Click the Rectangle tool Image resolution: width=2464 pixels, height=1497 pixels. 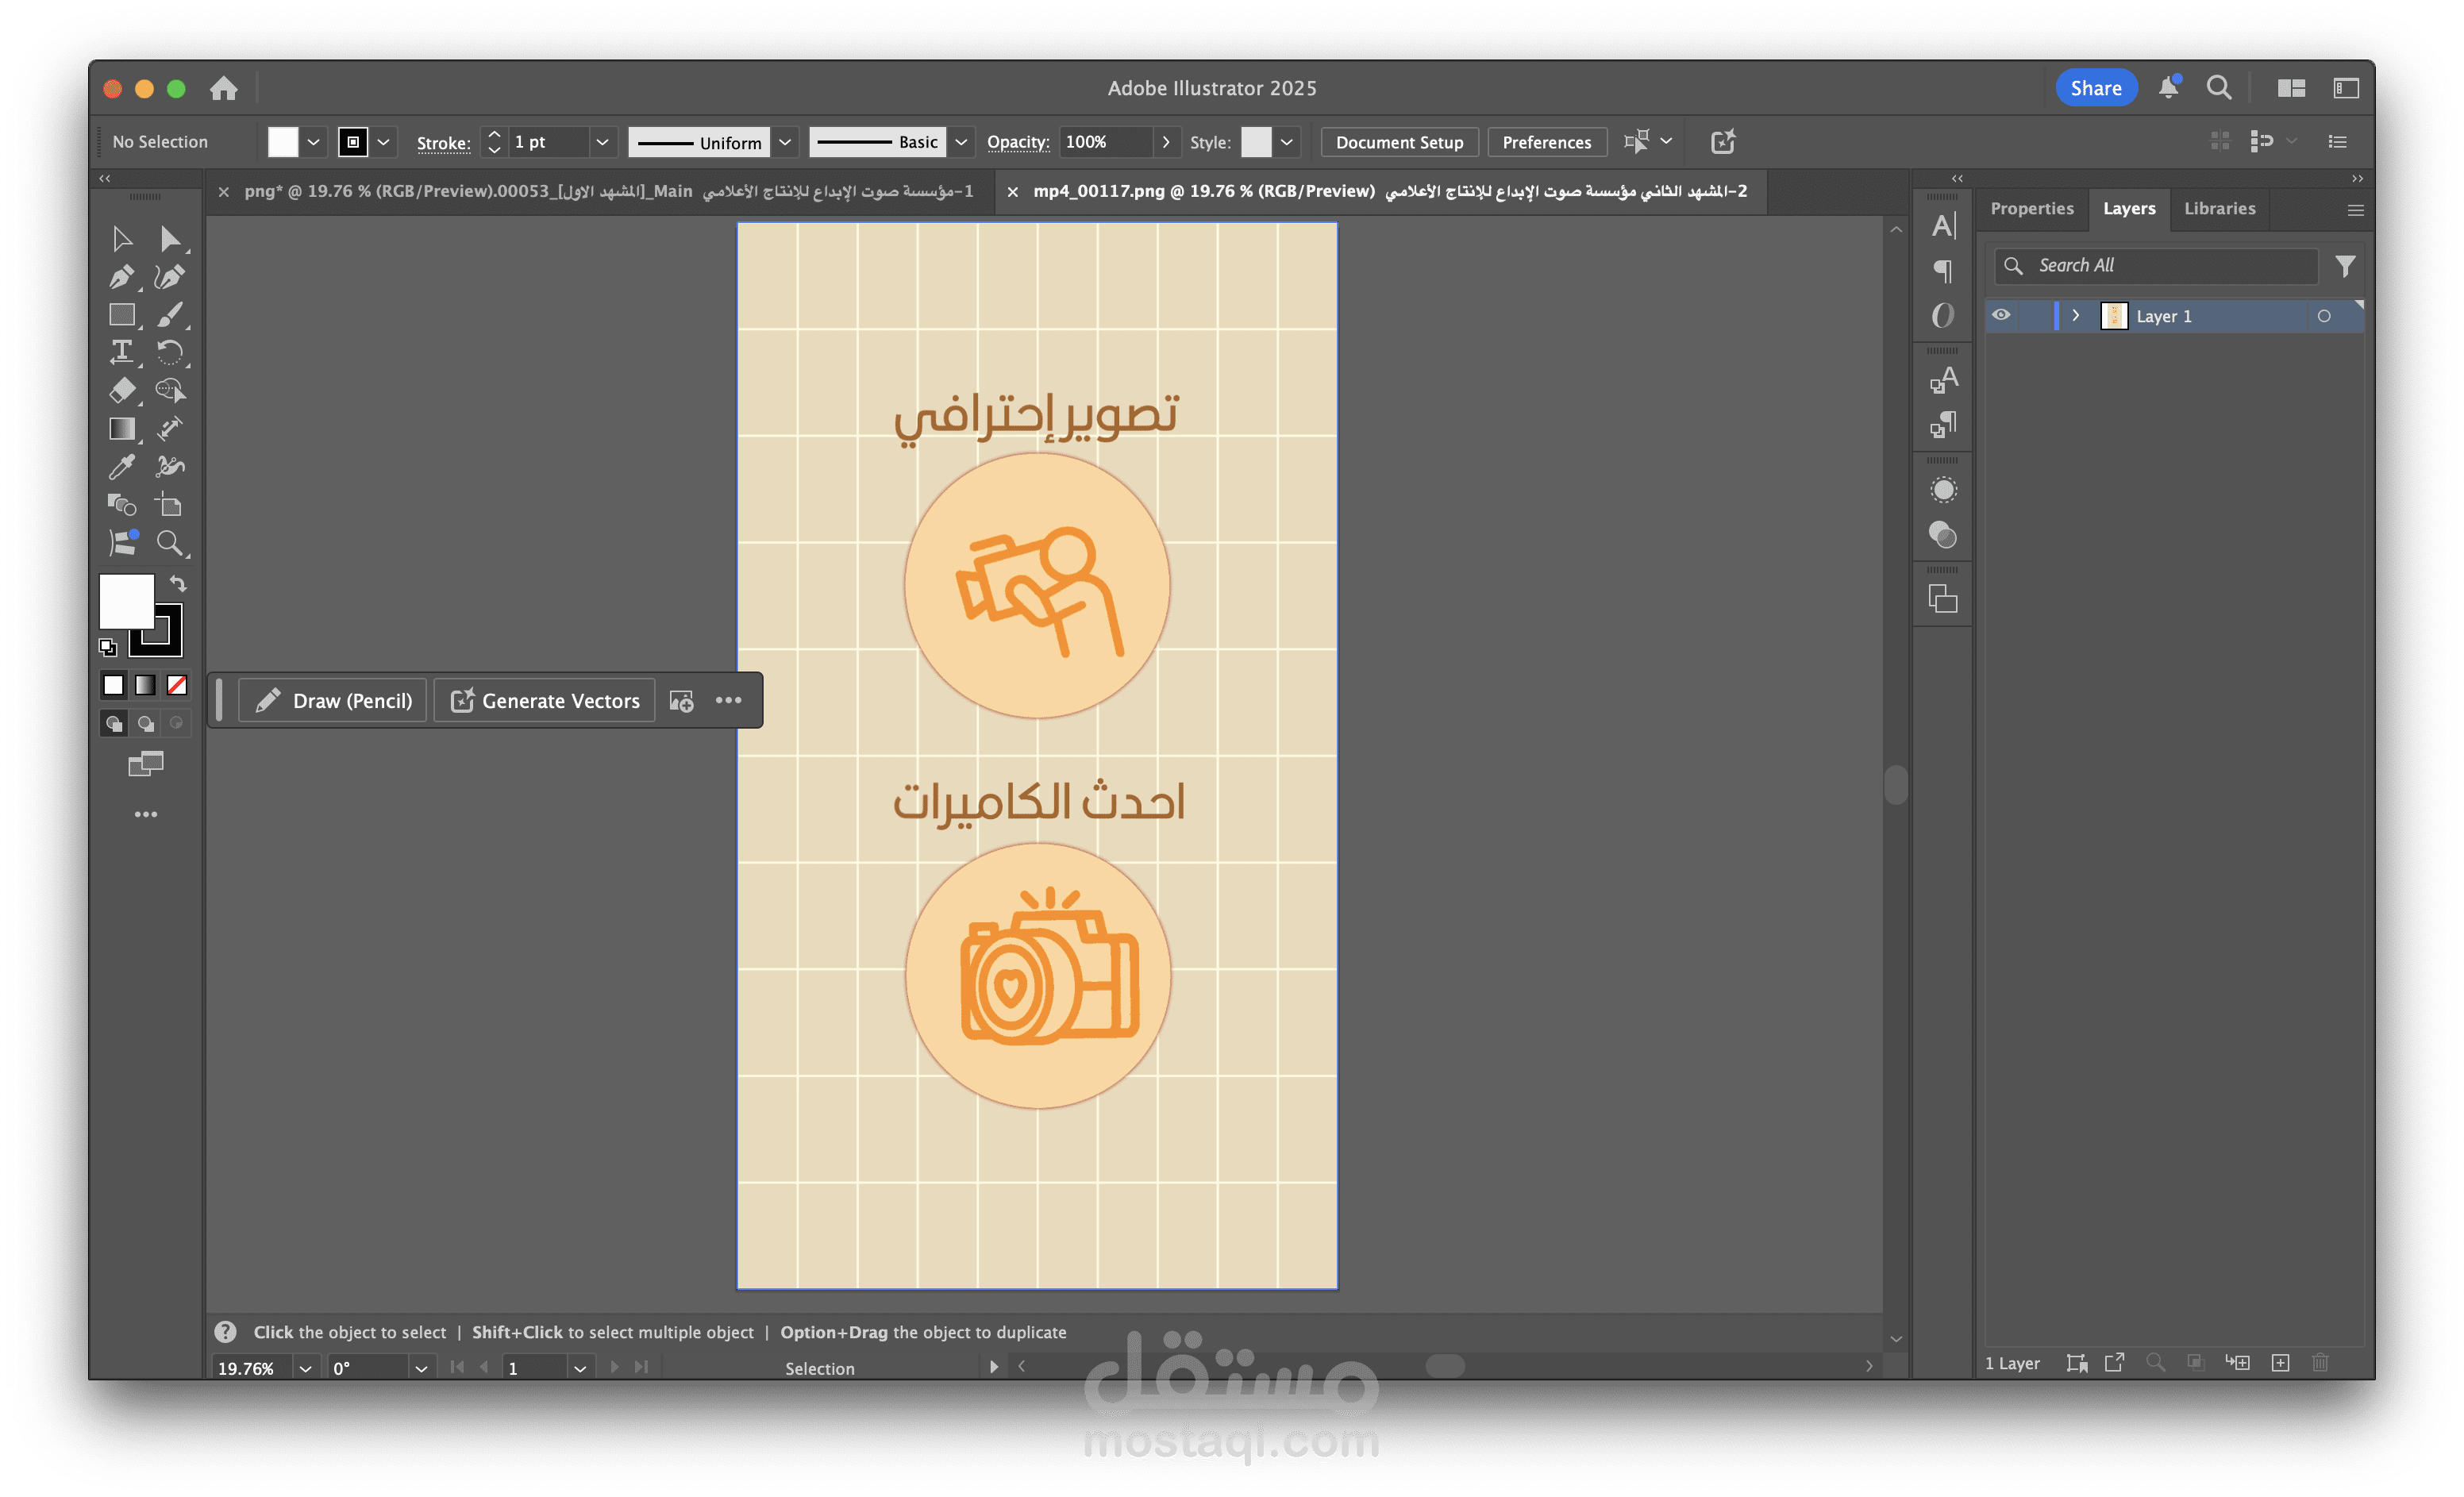click(122, 315)
